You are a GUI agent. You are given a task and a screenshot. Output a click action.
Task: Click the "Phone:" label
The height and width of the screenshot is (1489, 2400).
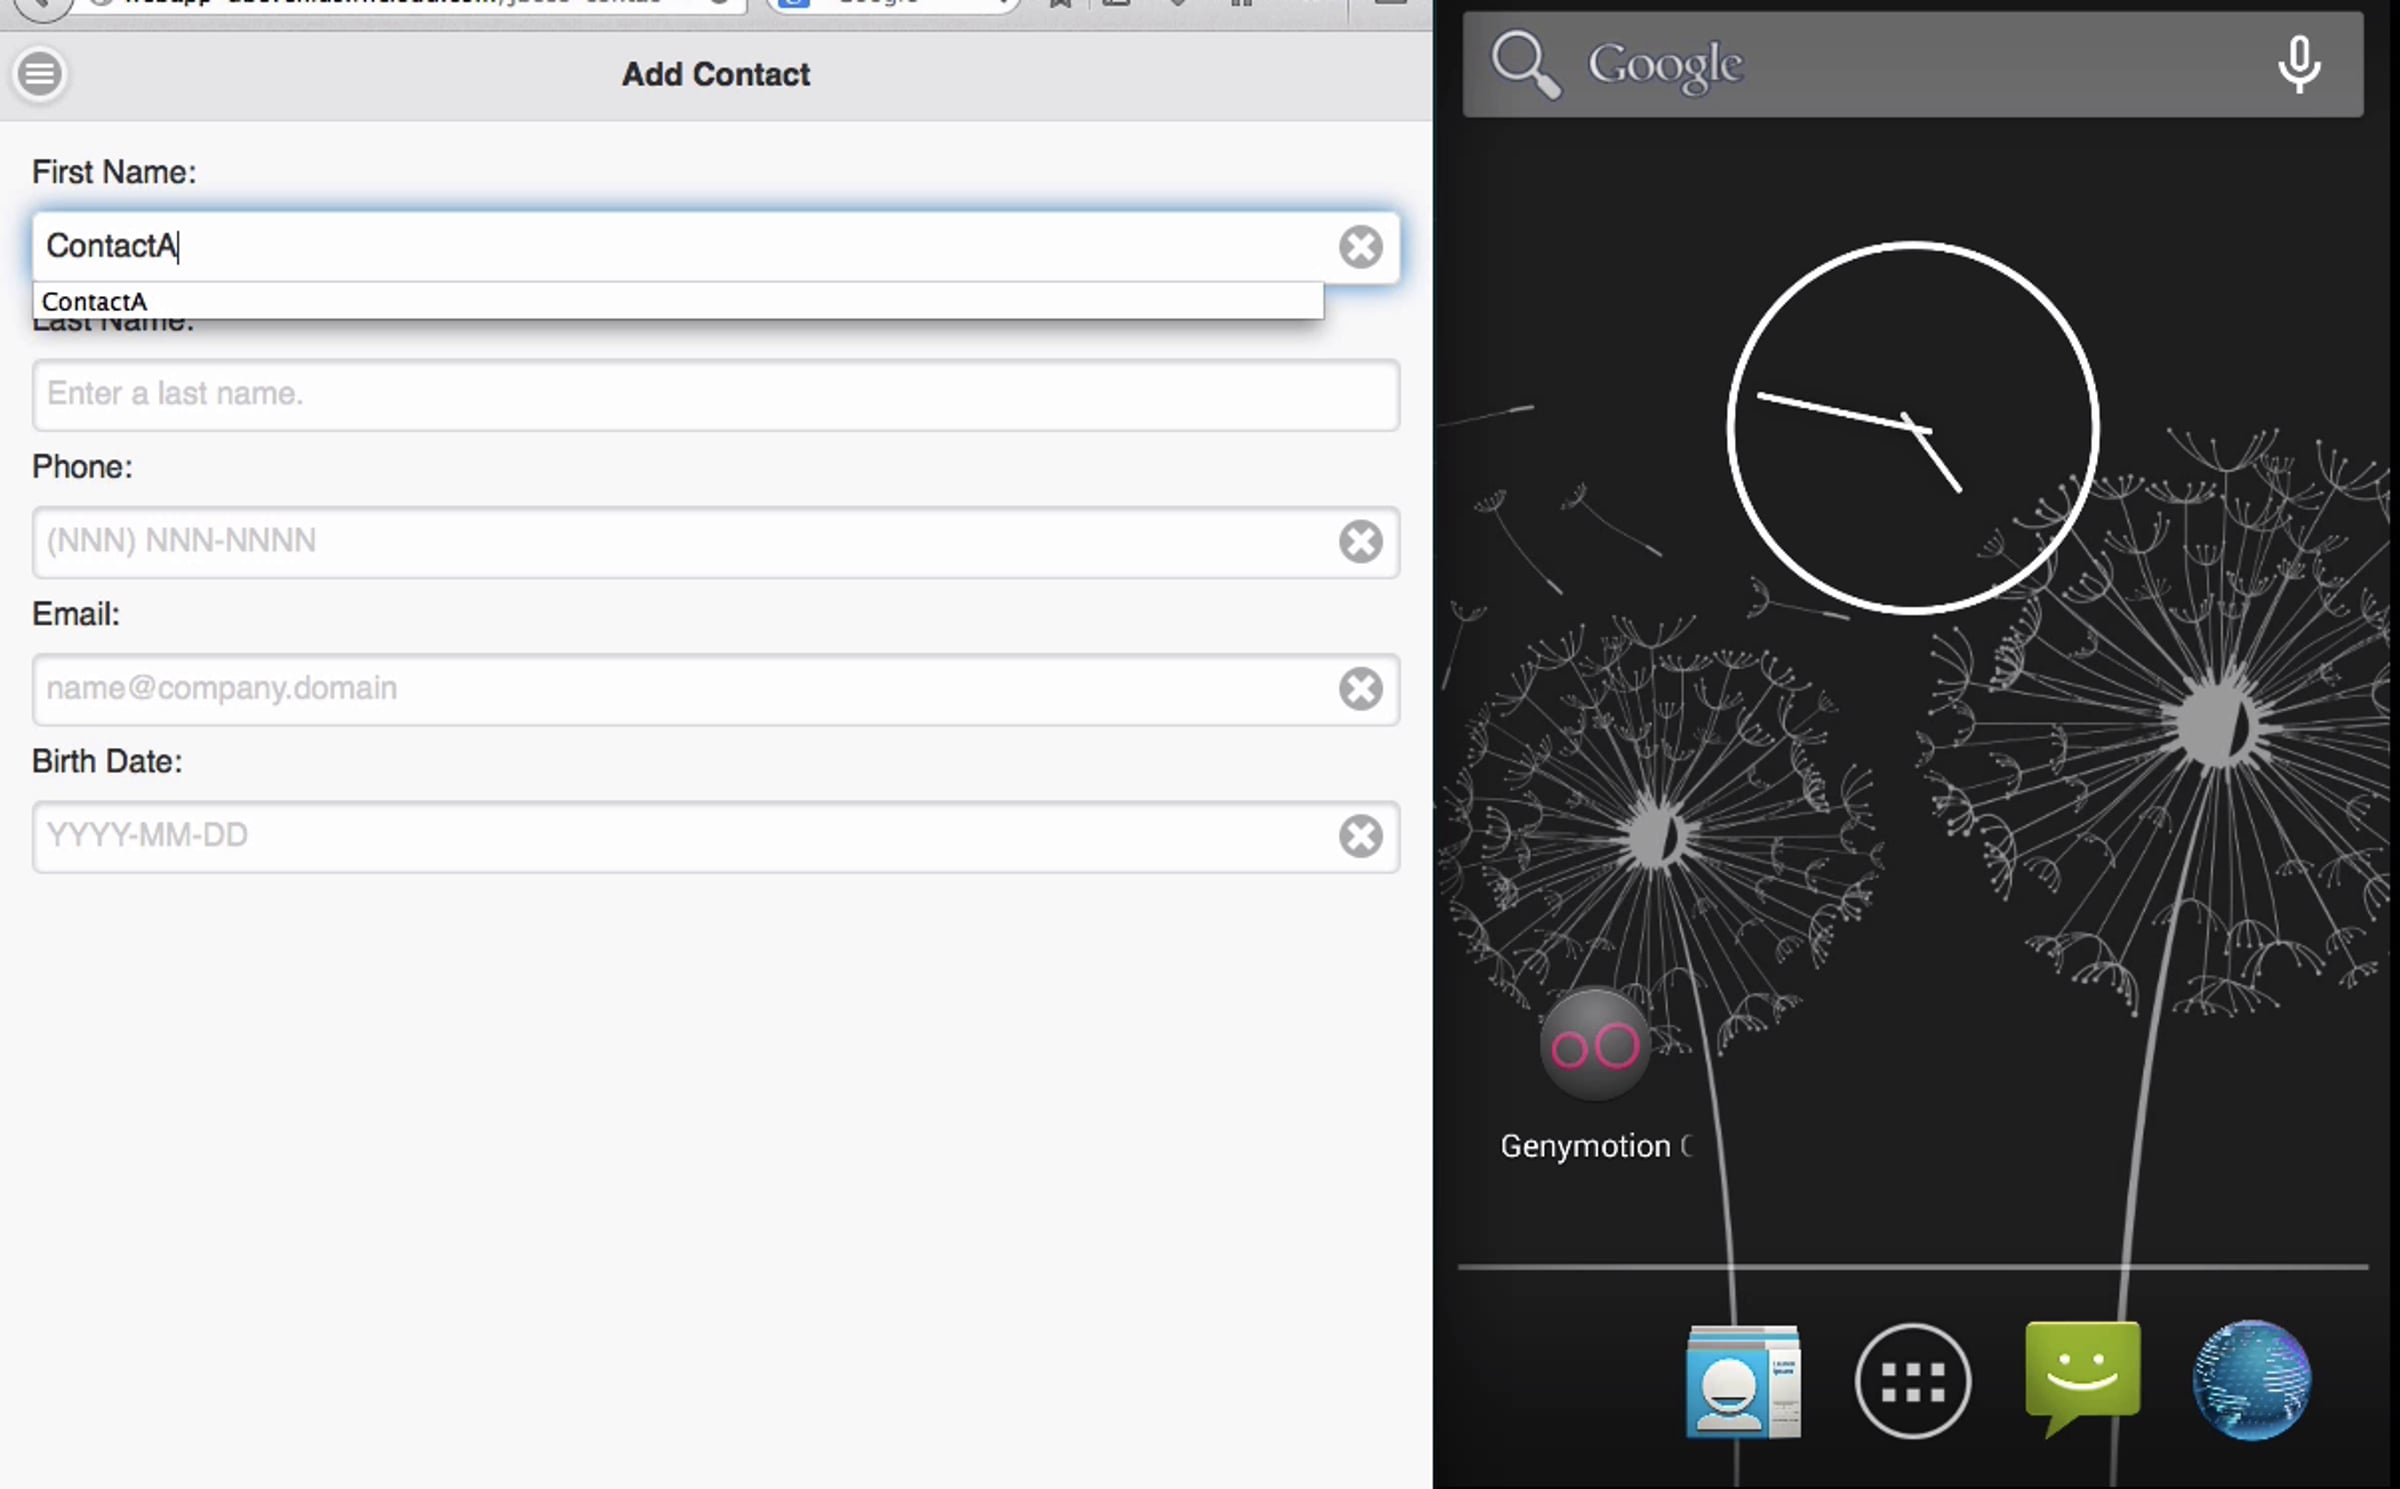tap(82, 467)
